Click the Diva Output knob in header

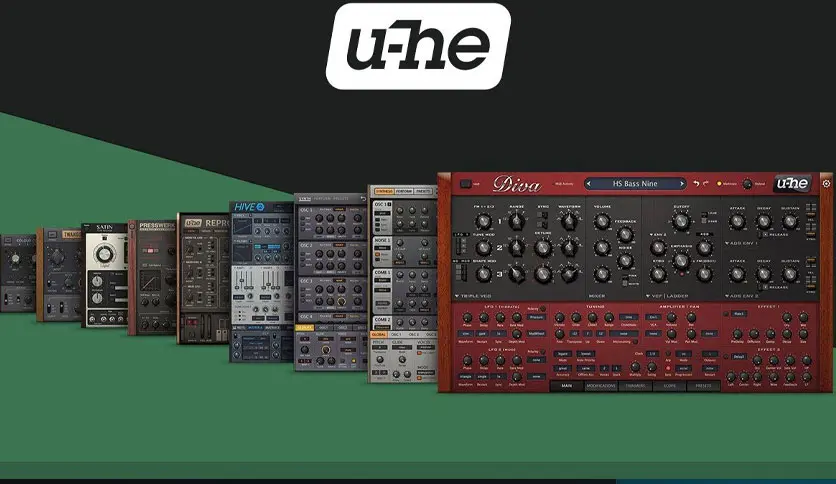click(x=747, y=184)
